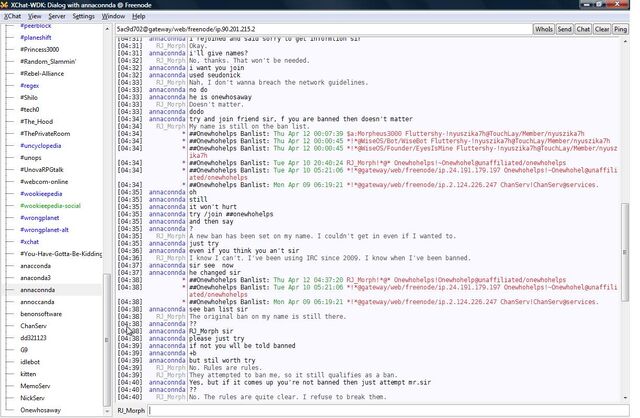This screenshot has height=418, width=640.
Task: Click the chat area scrollbar thumb
Action: [625, 252]
